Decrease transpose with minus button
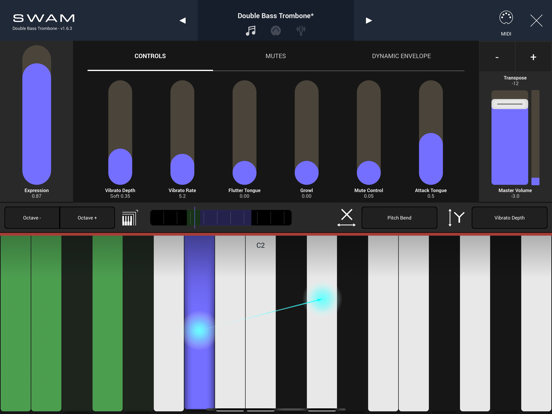Screen dimensions: 552x414 [x=497, y=57]
